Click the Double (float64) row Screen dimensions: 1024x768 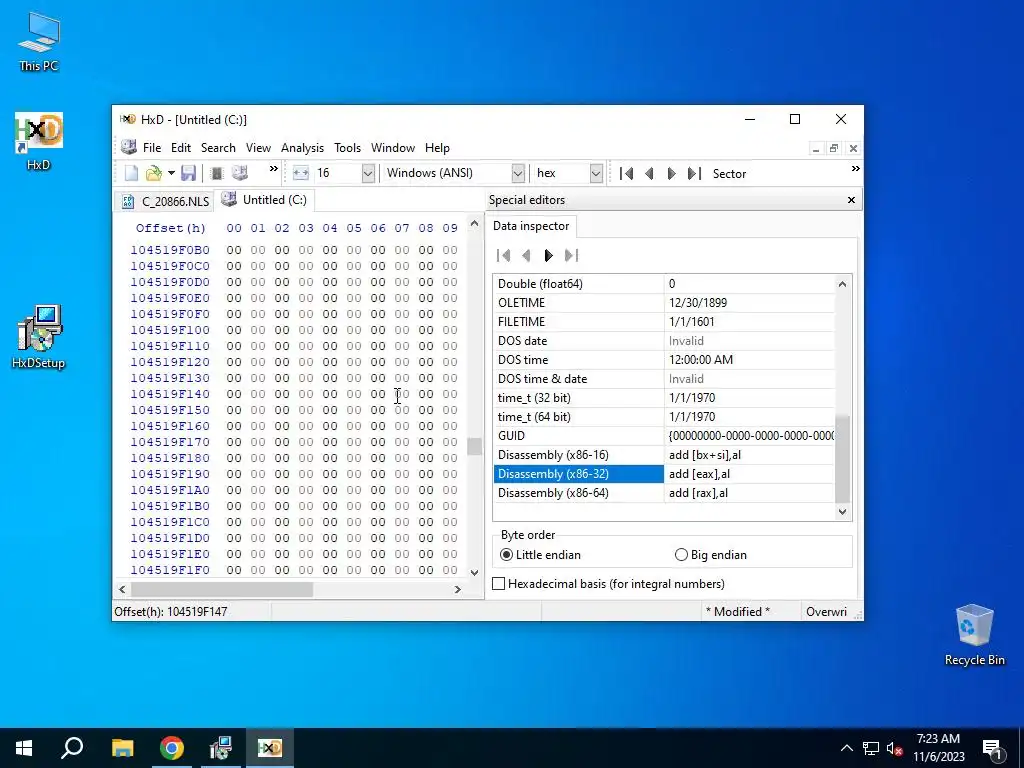click(x=664, y=284)
